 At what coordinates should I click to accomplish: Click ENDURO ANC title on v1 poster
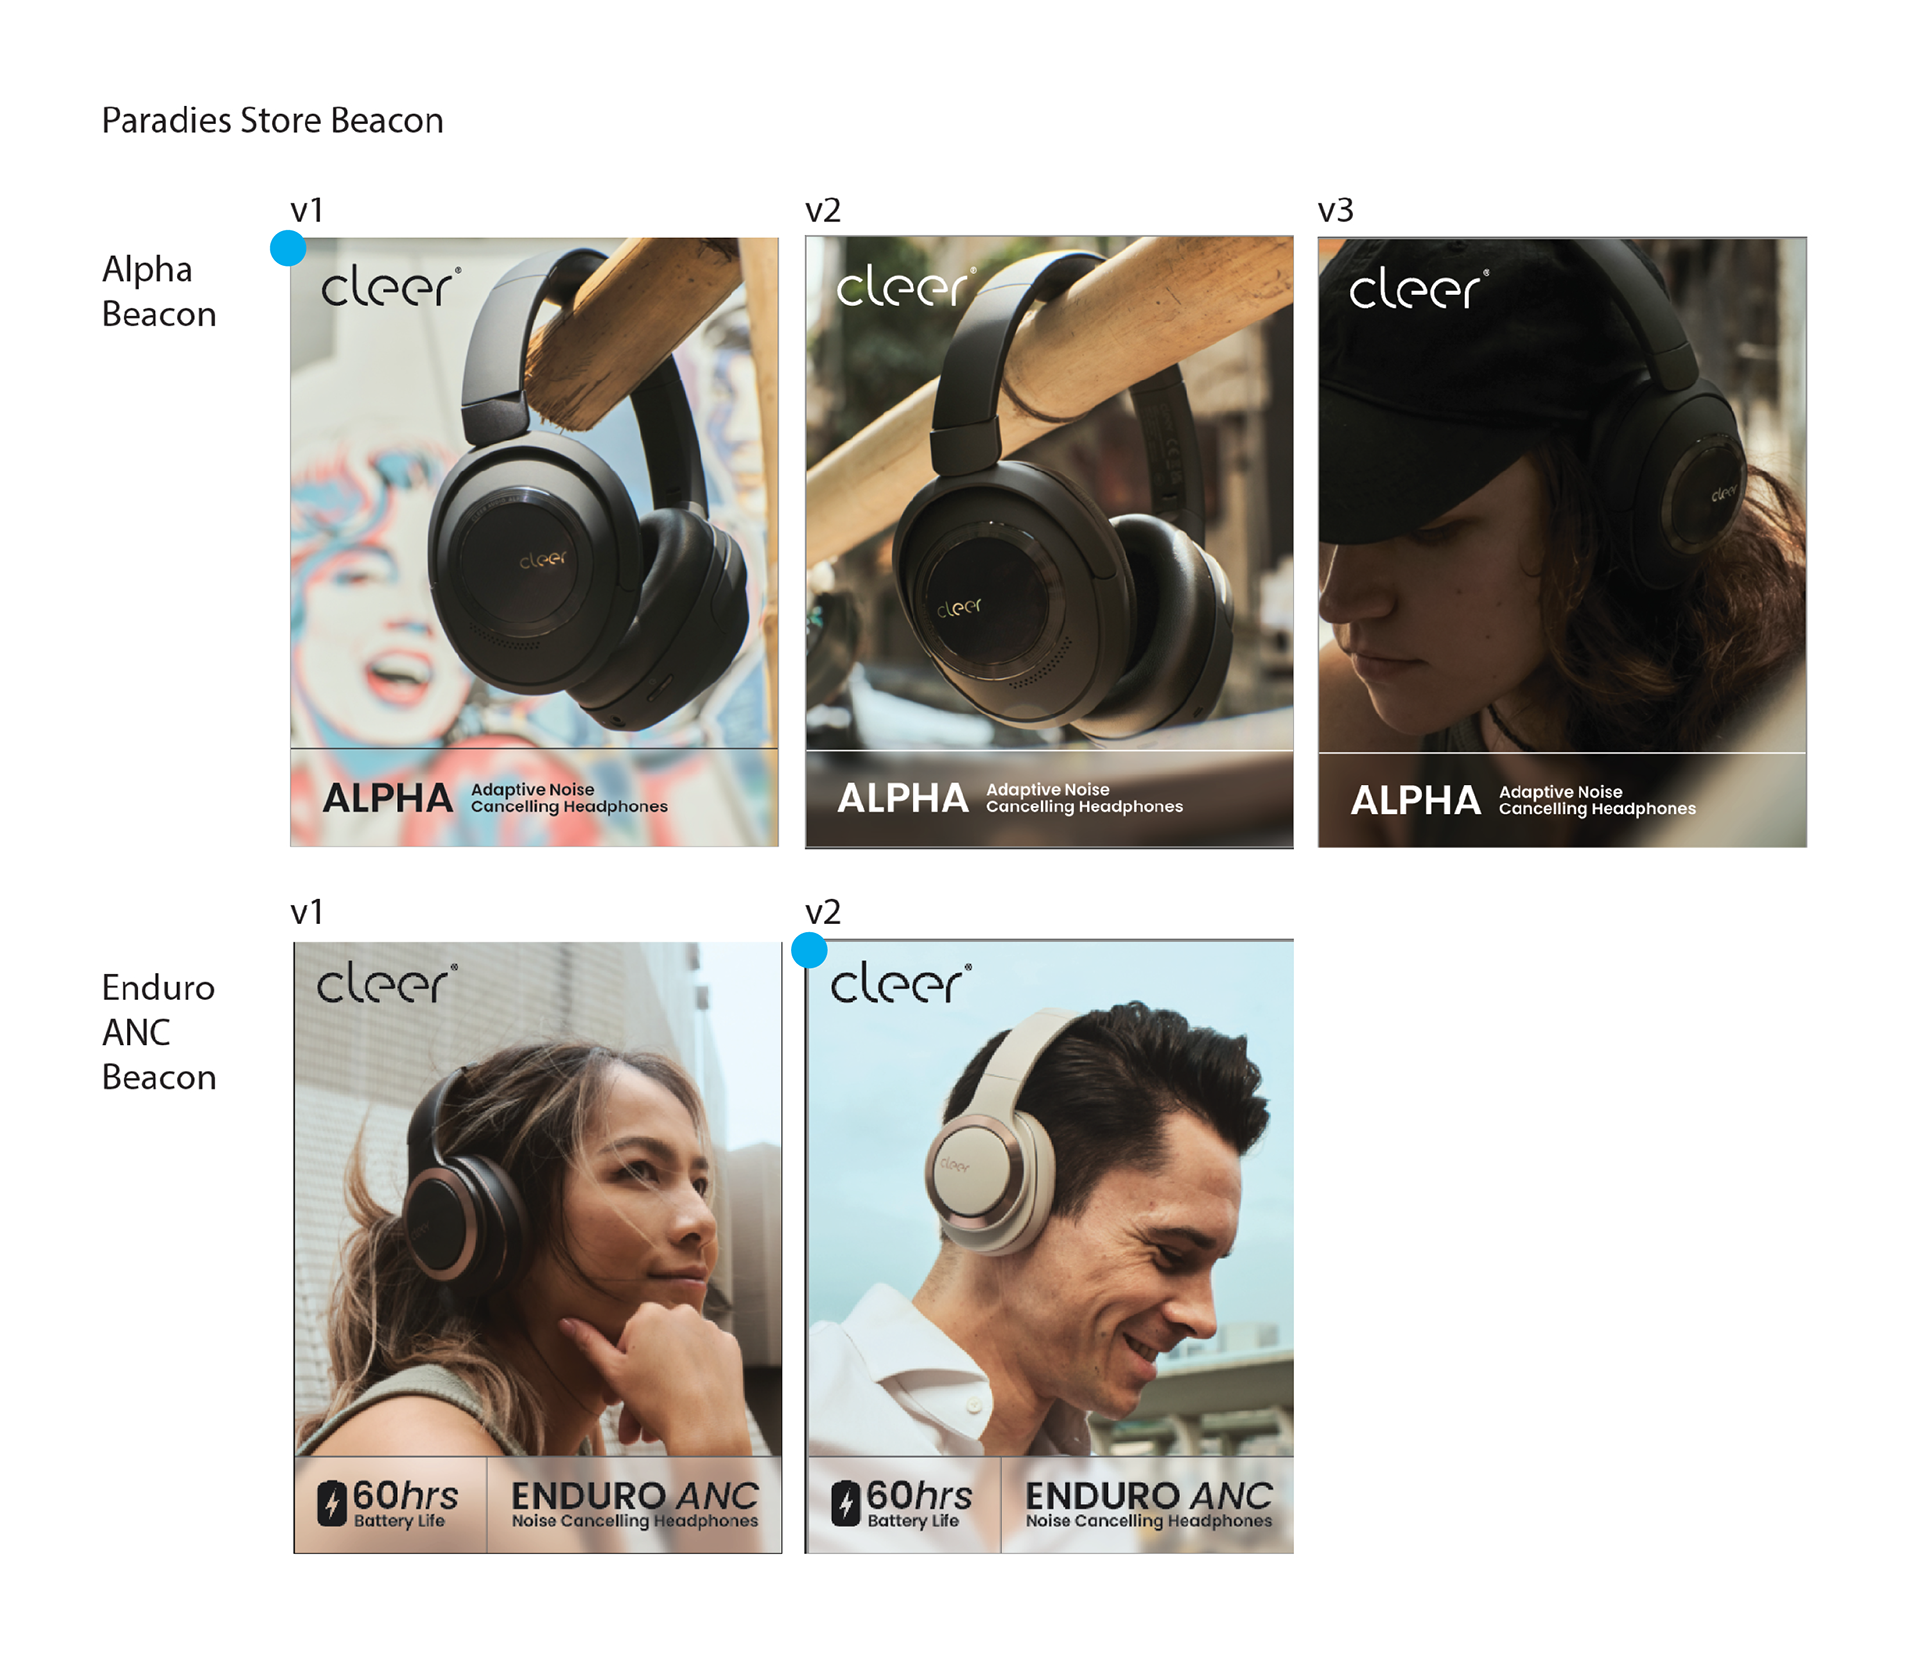point(634,1496)
